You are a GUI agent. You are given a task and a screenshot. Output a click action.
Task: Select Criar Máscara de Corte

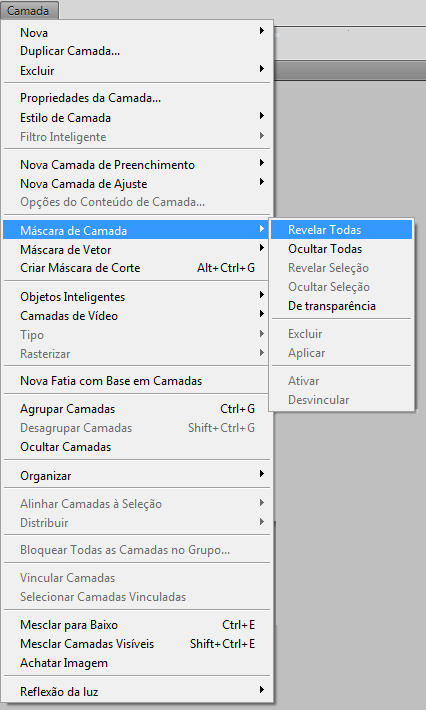point(137,268)
